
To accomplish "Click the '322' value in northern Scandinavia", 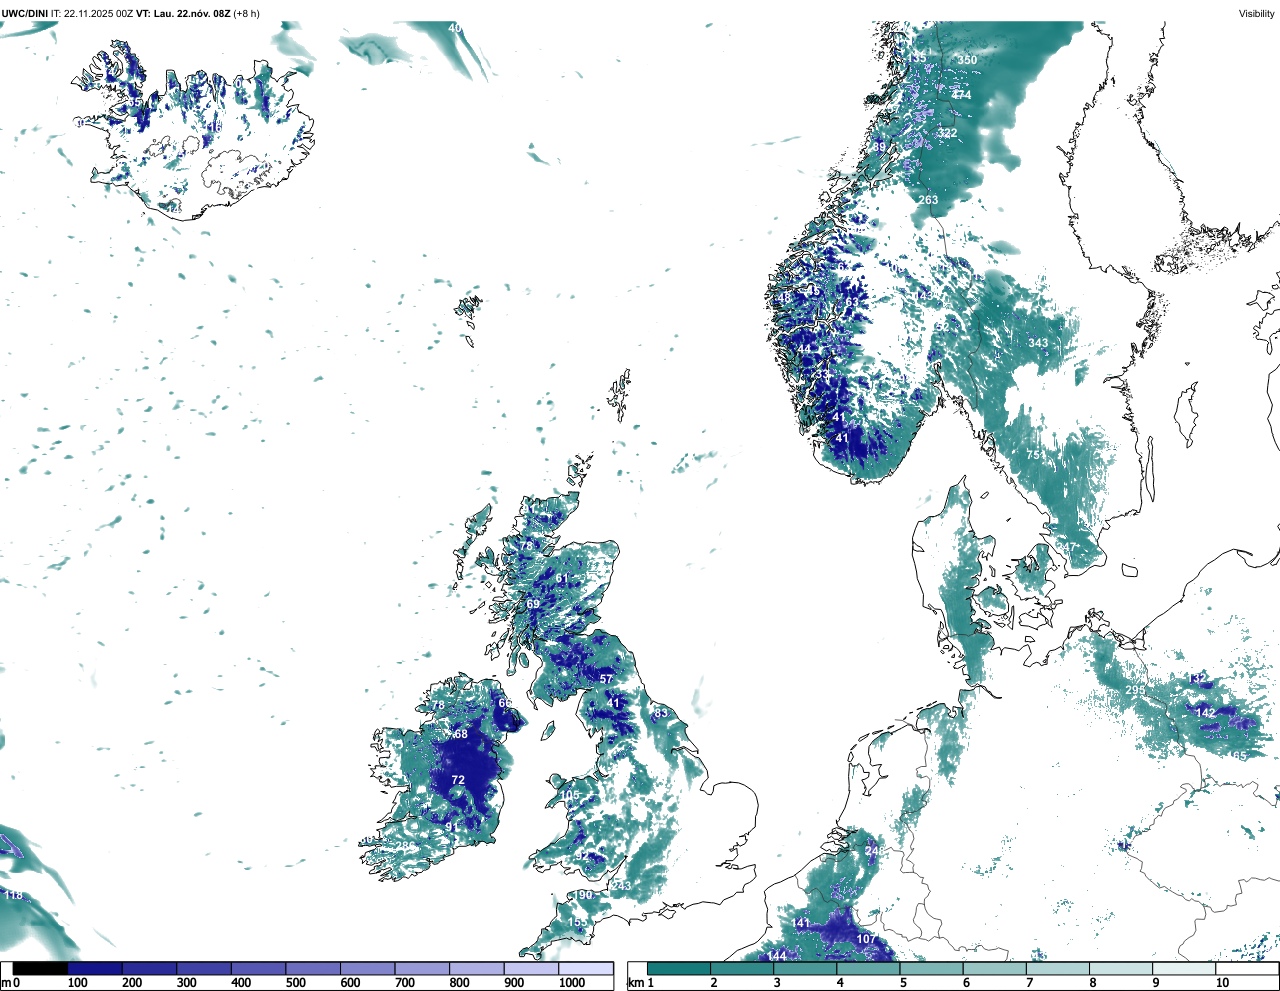I will [x=947, y=133].
